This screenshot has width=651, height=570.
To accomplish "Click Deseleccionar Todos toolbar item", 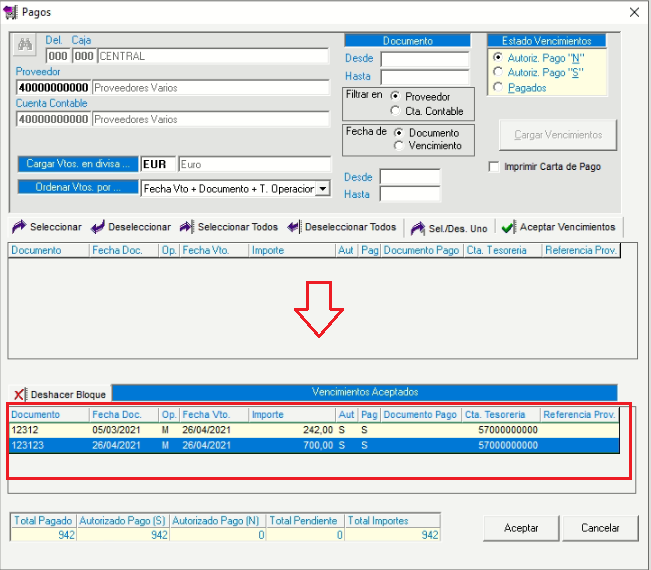I will coord(342,227).
